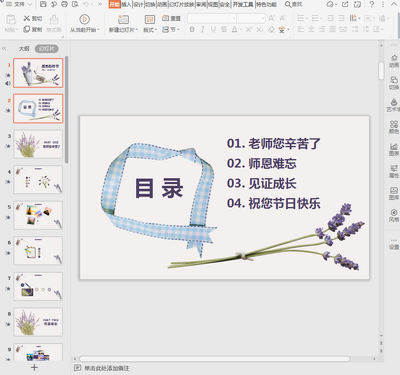Image resolution: width=400 pixels, height=375 pixels.
Task: Click 单击此处添加备注 notes area
Action: point(107,368)
